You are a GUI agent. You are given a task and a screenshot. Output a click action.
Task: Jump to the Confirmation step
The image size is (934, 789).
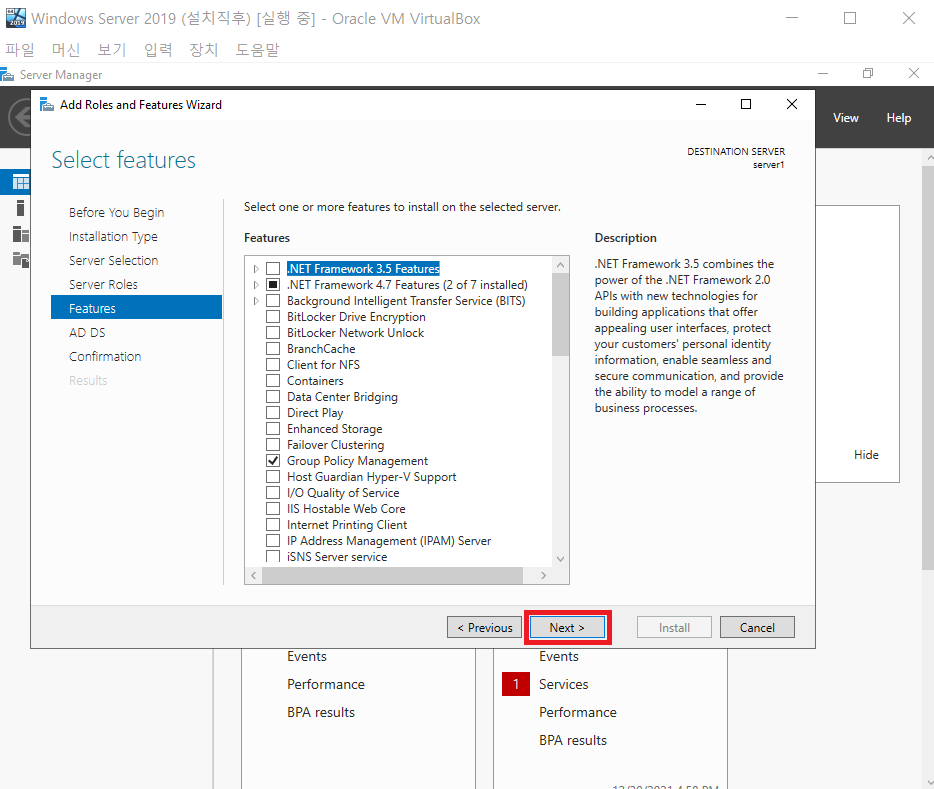(x=105, y=356)
